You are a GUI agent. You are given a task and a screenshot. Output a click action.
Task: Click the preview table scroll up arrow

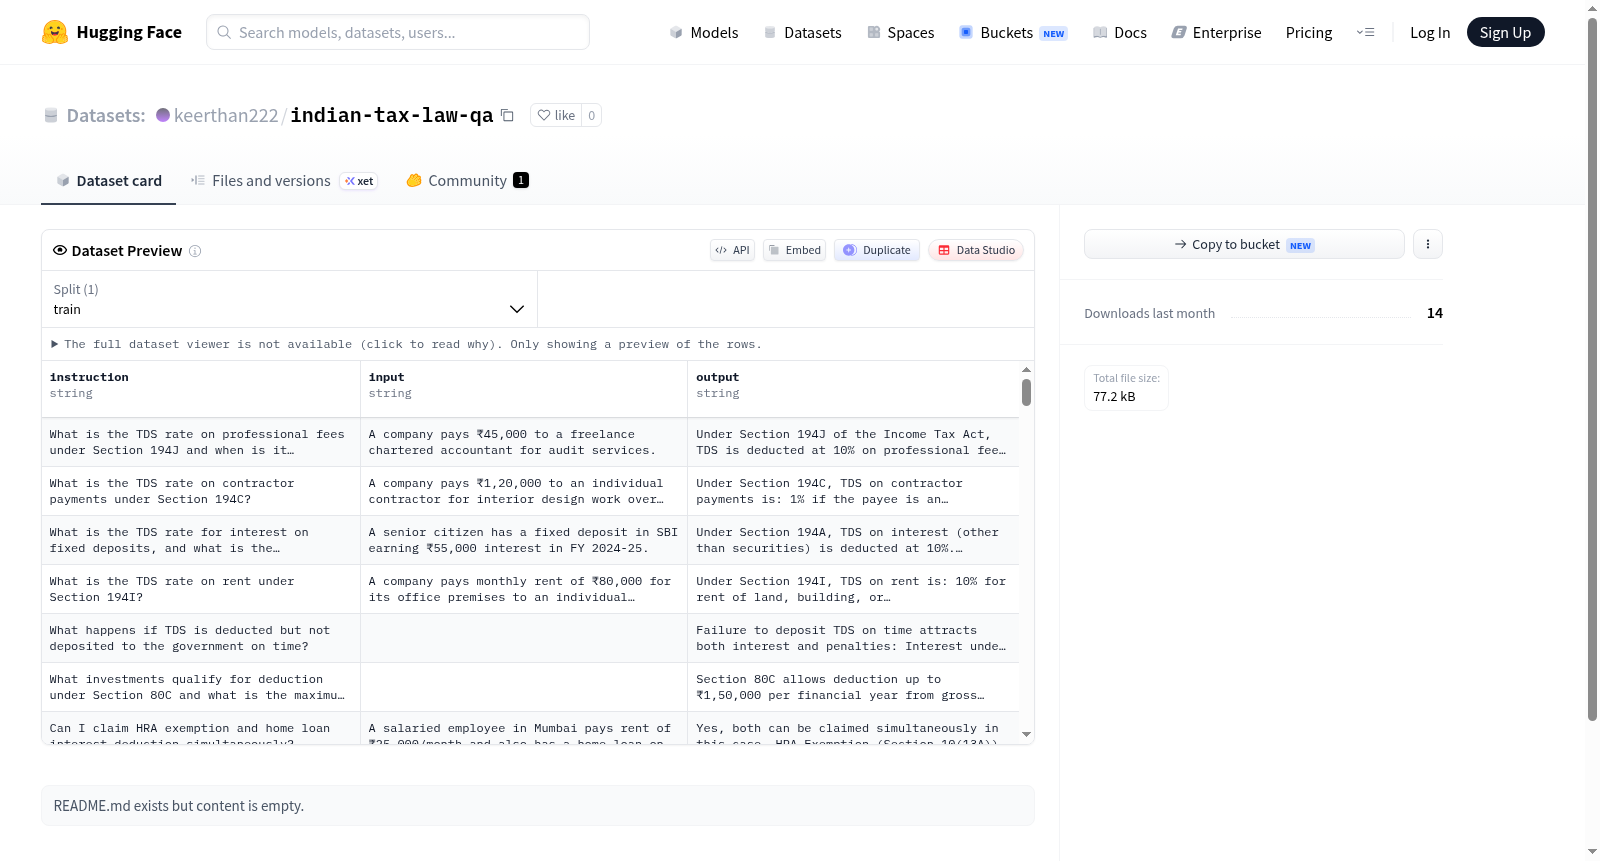(x=1026, y=370)
